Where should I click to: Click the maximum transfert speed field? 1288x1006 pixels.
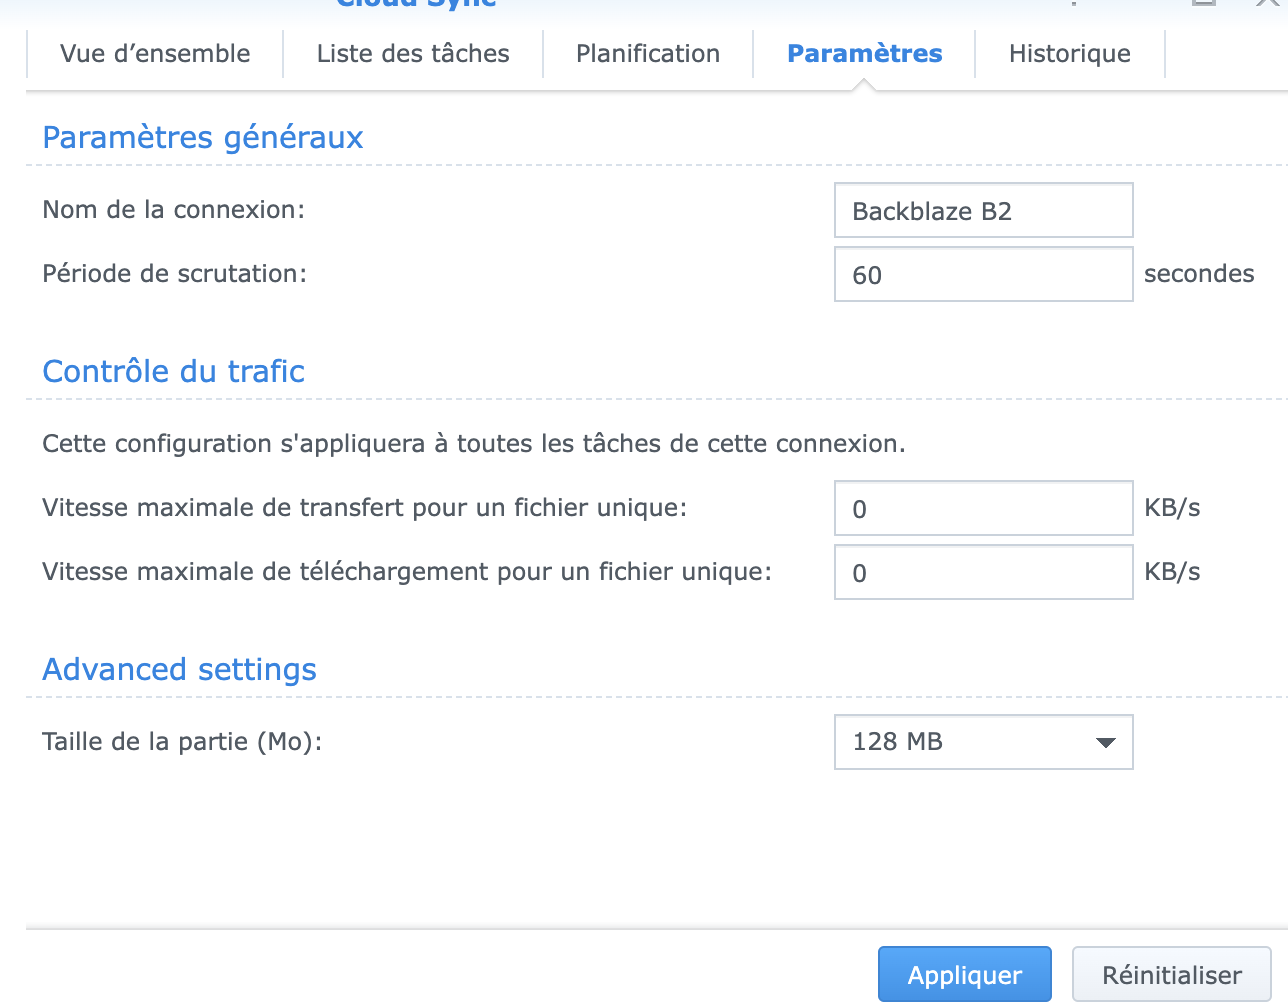tap(983, 509)
